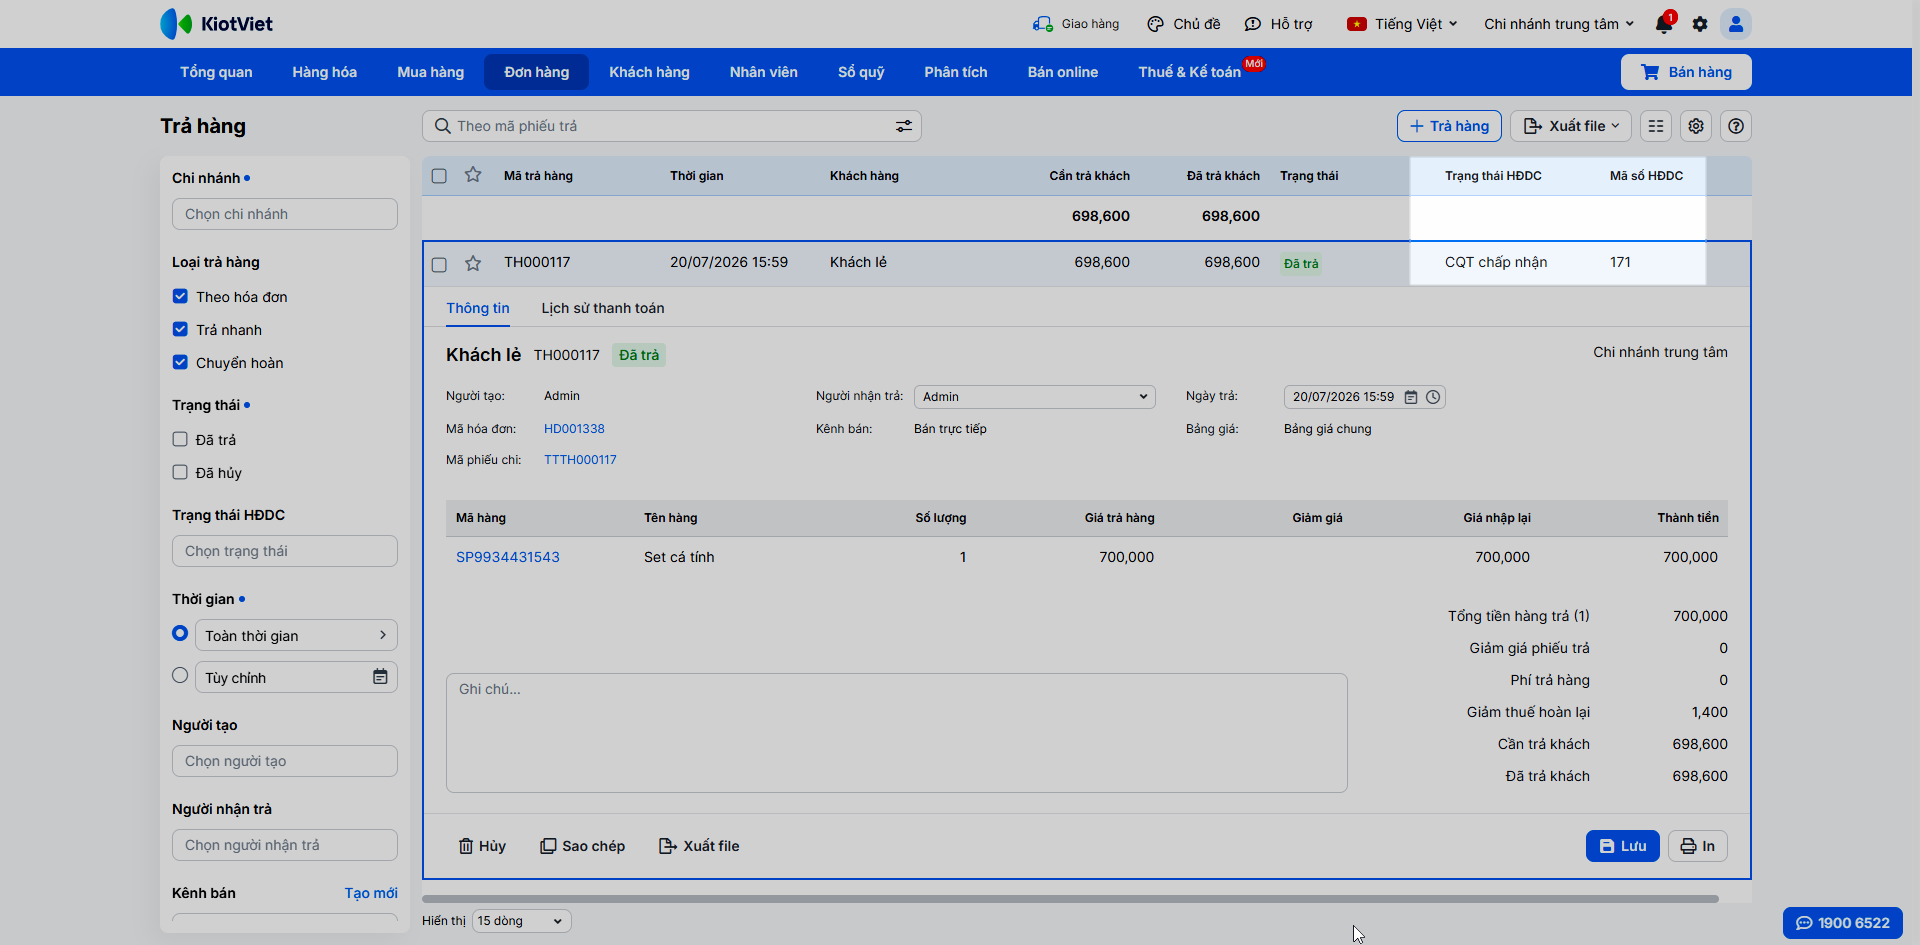Switch list view layout icon
Image resolution: width=1920 pixels, height=945 pixels.
[1656, 126]
